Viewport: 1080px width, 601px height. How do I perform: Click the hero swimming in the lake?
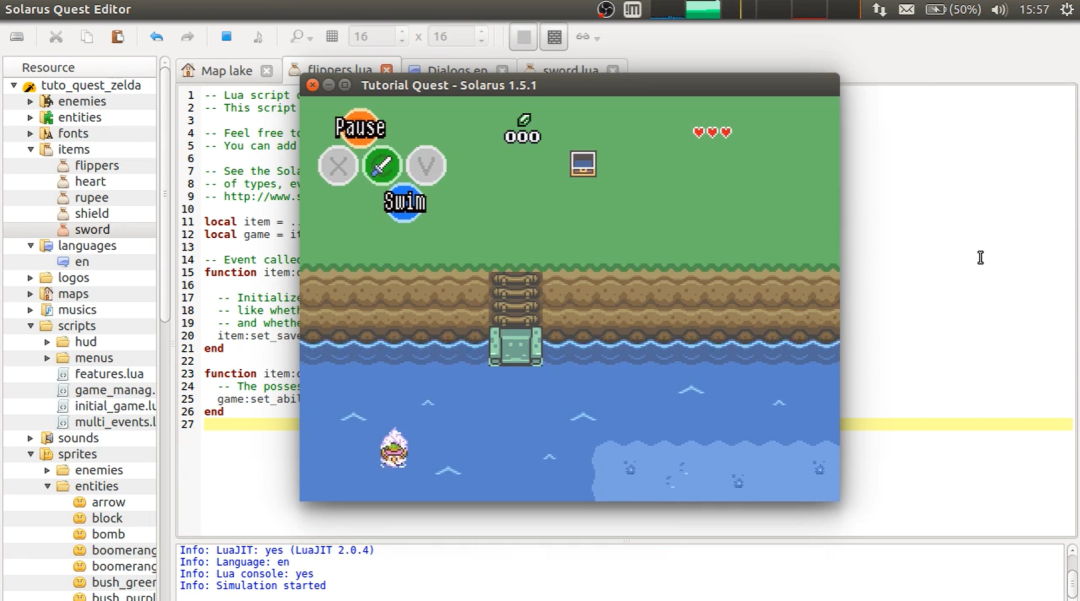tap(394, 449)
